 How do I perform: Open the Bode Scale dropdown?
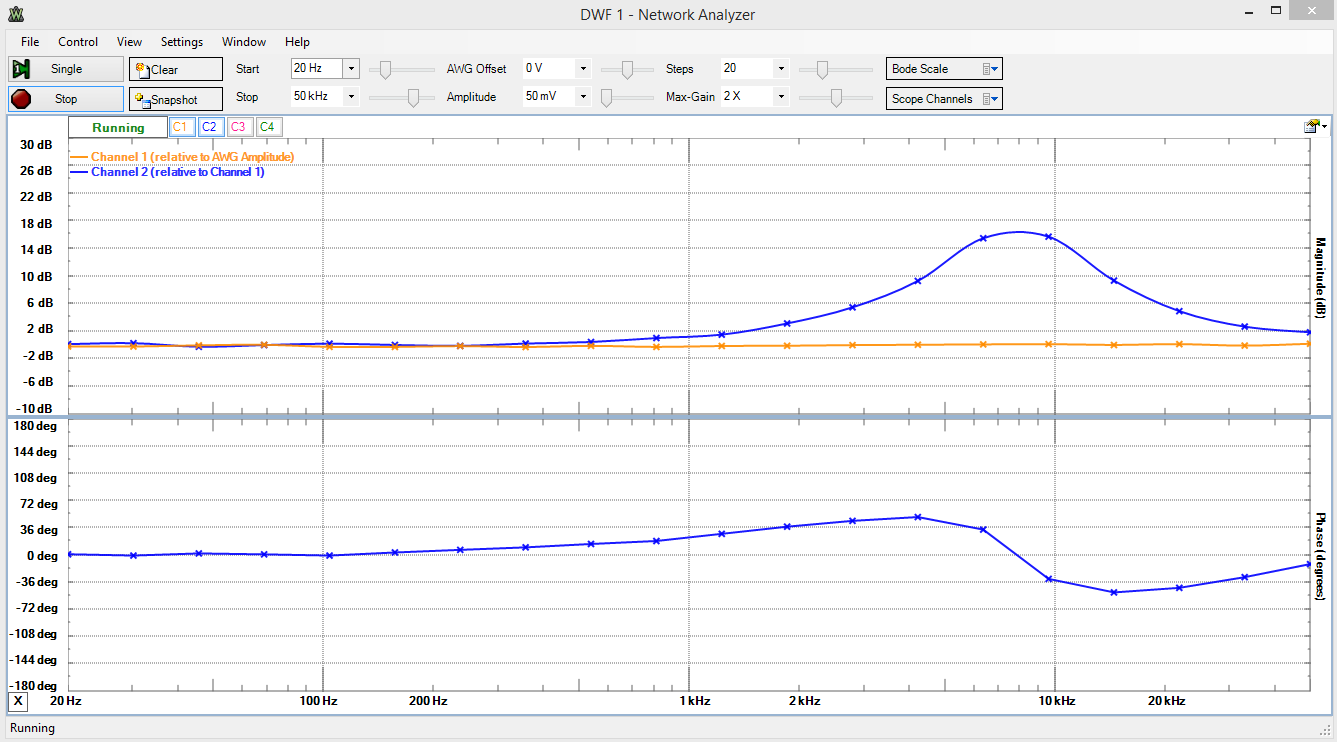[944, 69]
